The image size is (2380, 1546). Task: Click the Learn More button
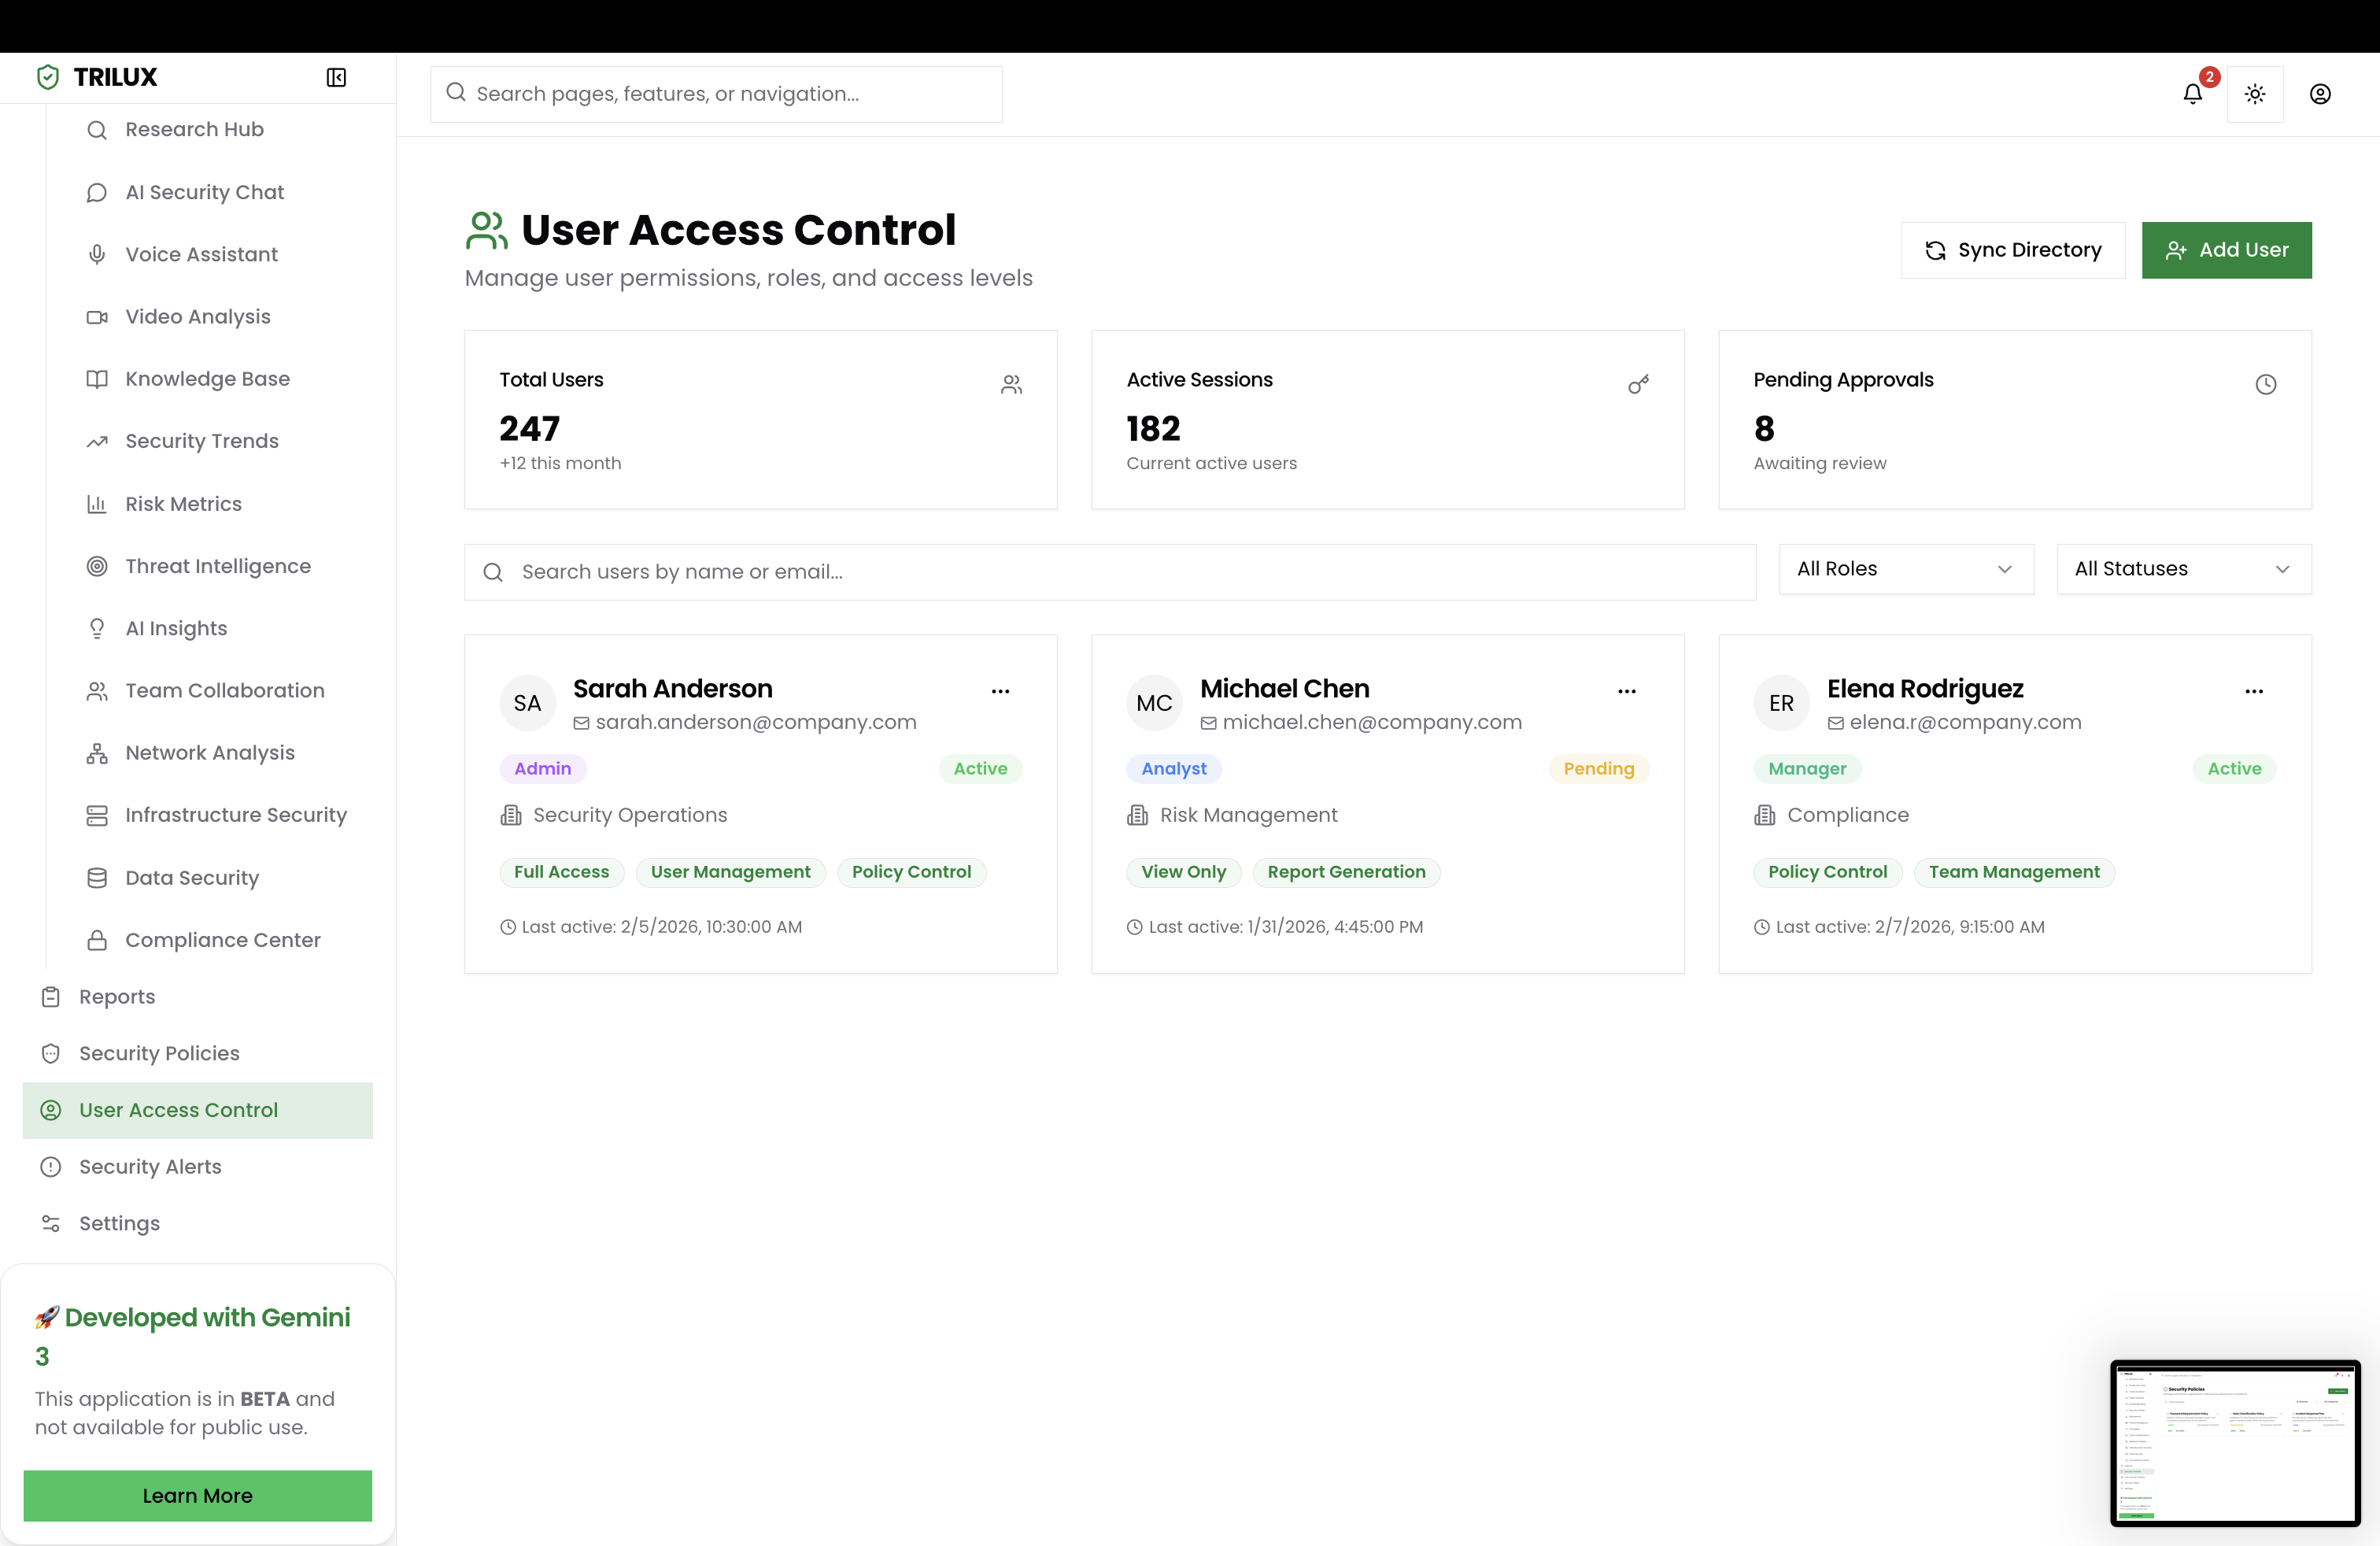tap(197, 1495)
